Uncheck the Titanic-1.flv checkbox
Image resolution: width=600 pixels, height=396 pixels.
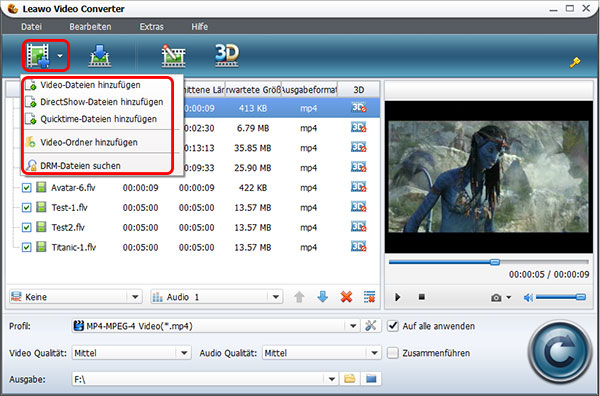(26, 248)
